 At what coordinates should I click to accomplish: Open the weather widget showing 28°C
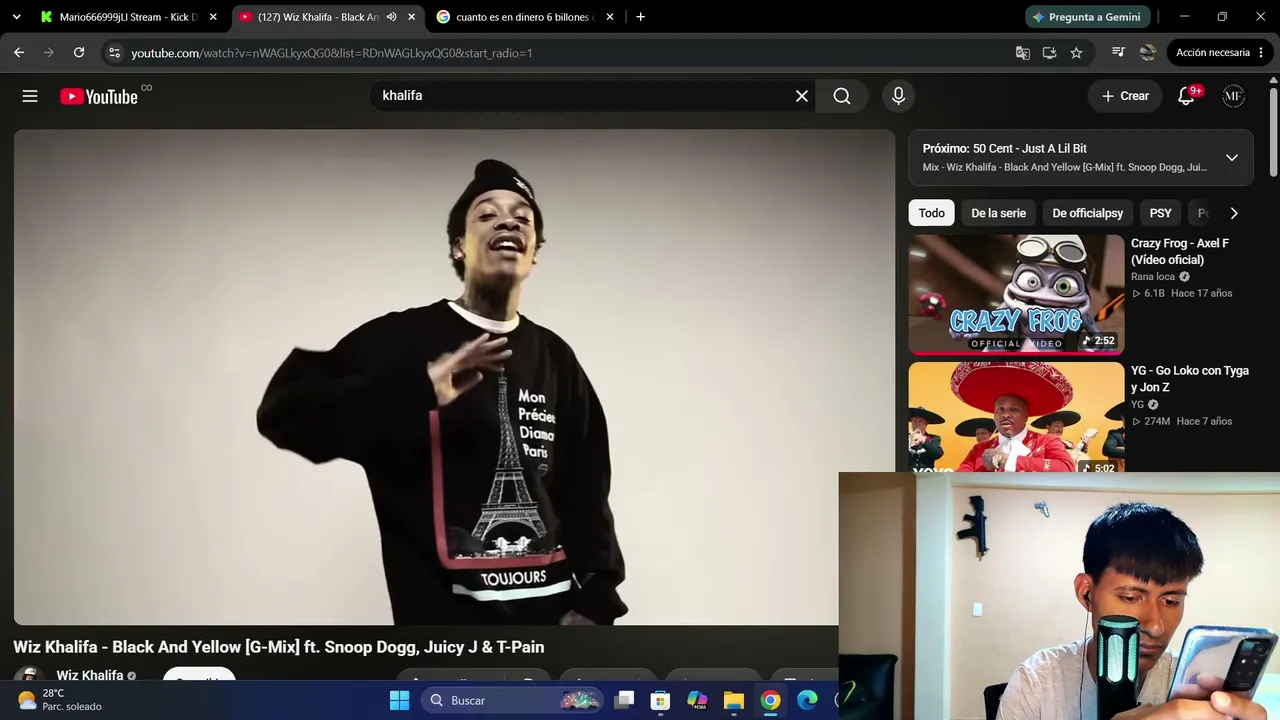(60, 700)
